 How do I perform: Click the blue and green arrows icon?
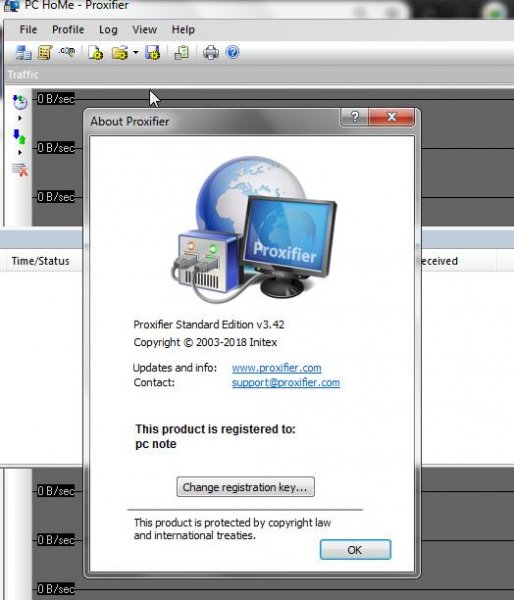tap(19, 136)
